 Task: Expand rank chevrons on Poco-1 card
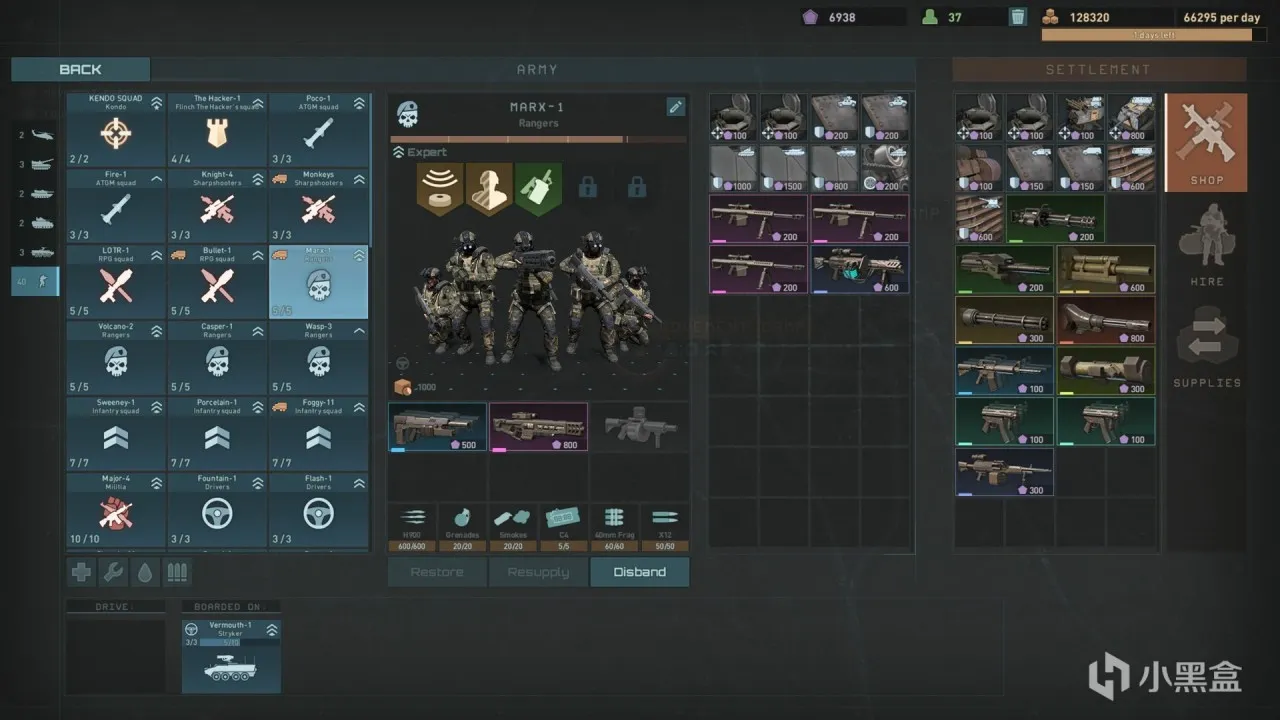pos(358,103)
